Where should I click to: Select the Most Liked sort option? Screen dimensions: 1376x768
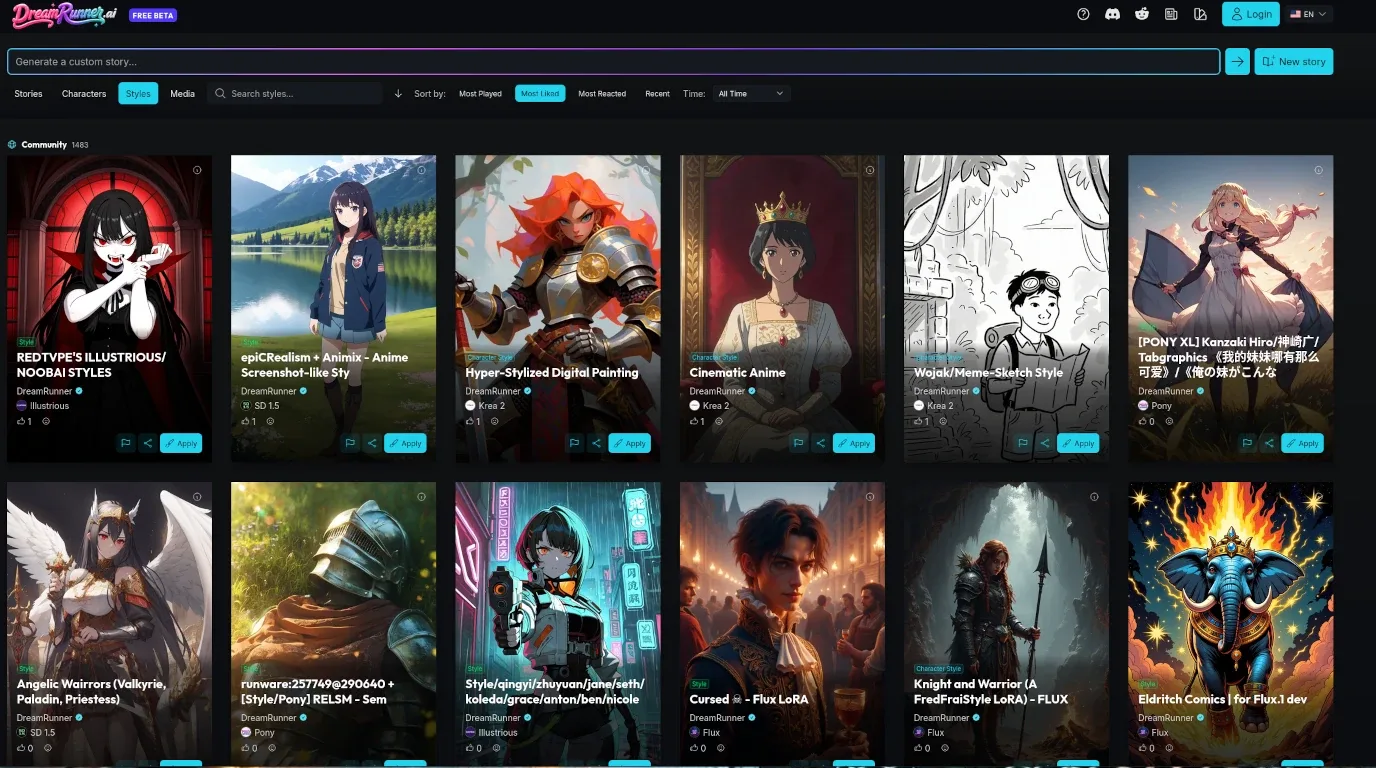tap(540, 94)
